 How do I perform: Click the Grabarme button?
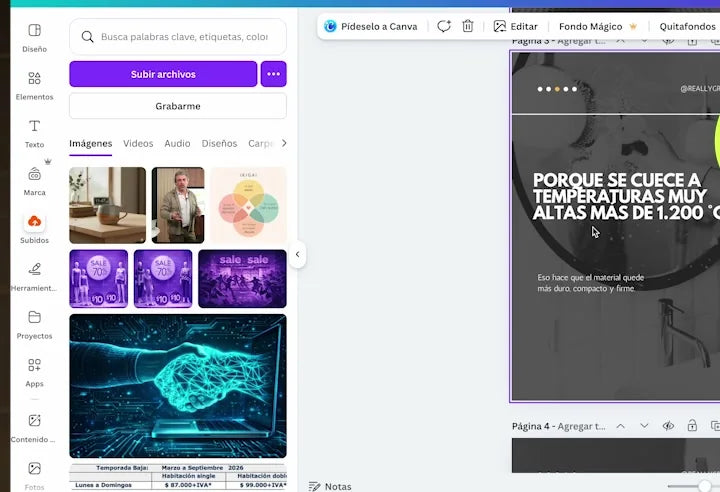click(x=178, y=106)
